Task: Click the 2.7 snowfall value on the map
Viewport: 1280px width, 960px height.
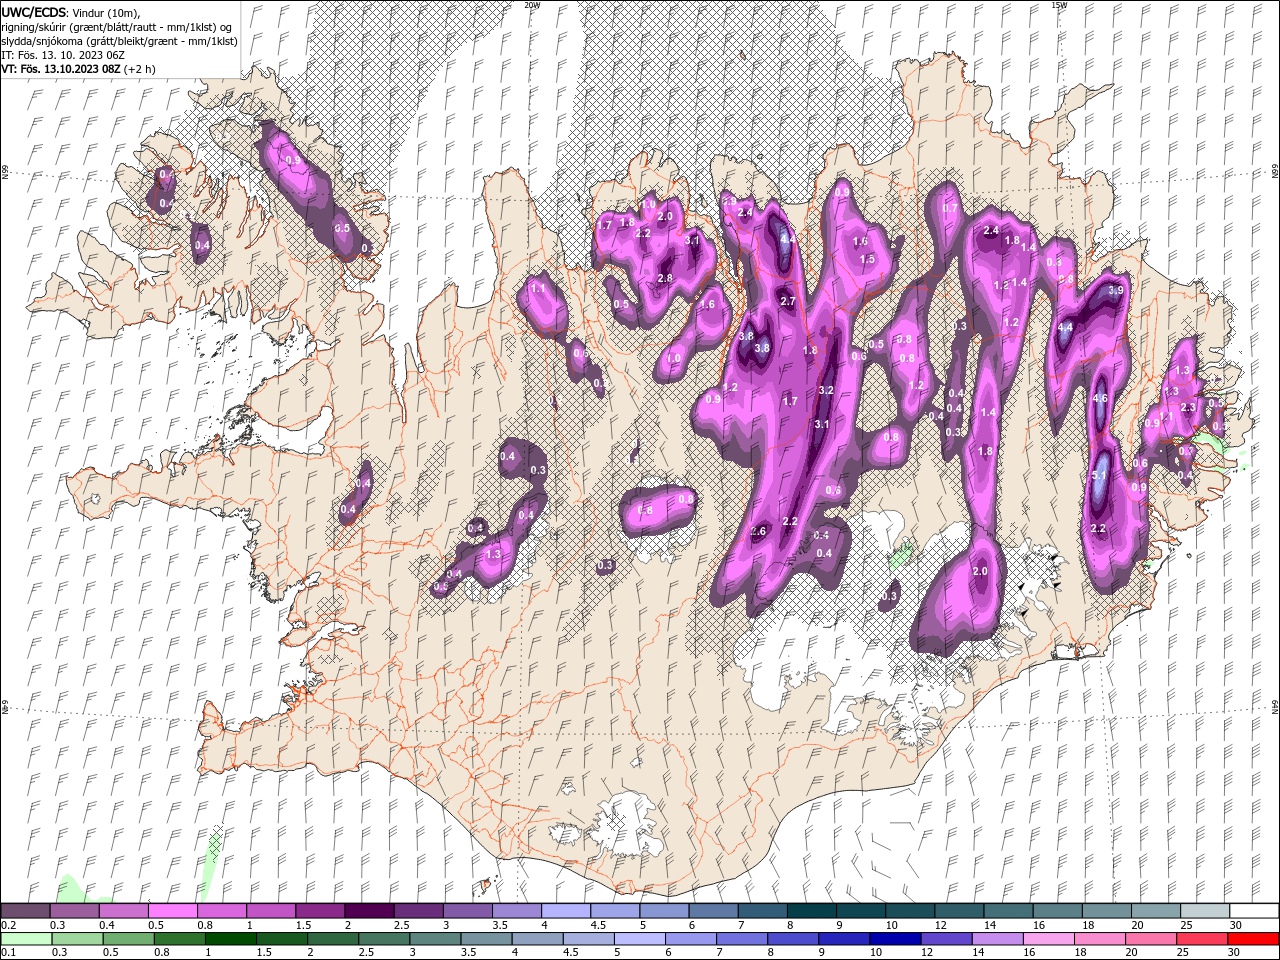Action: pyautogui.click(x=787, y=301)
